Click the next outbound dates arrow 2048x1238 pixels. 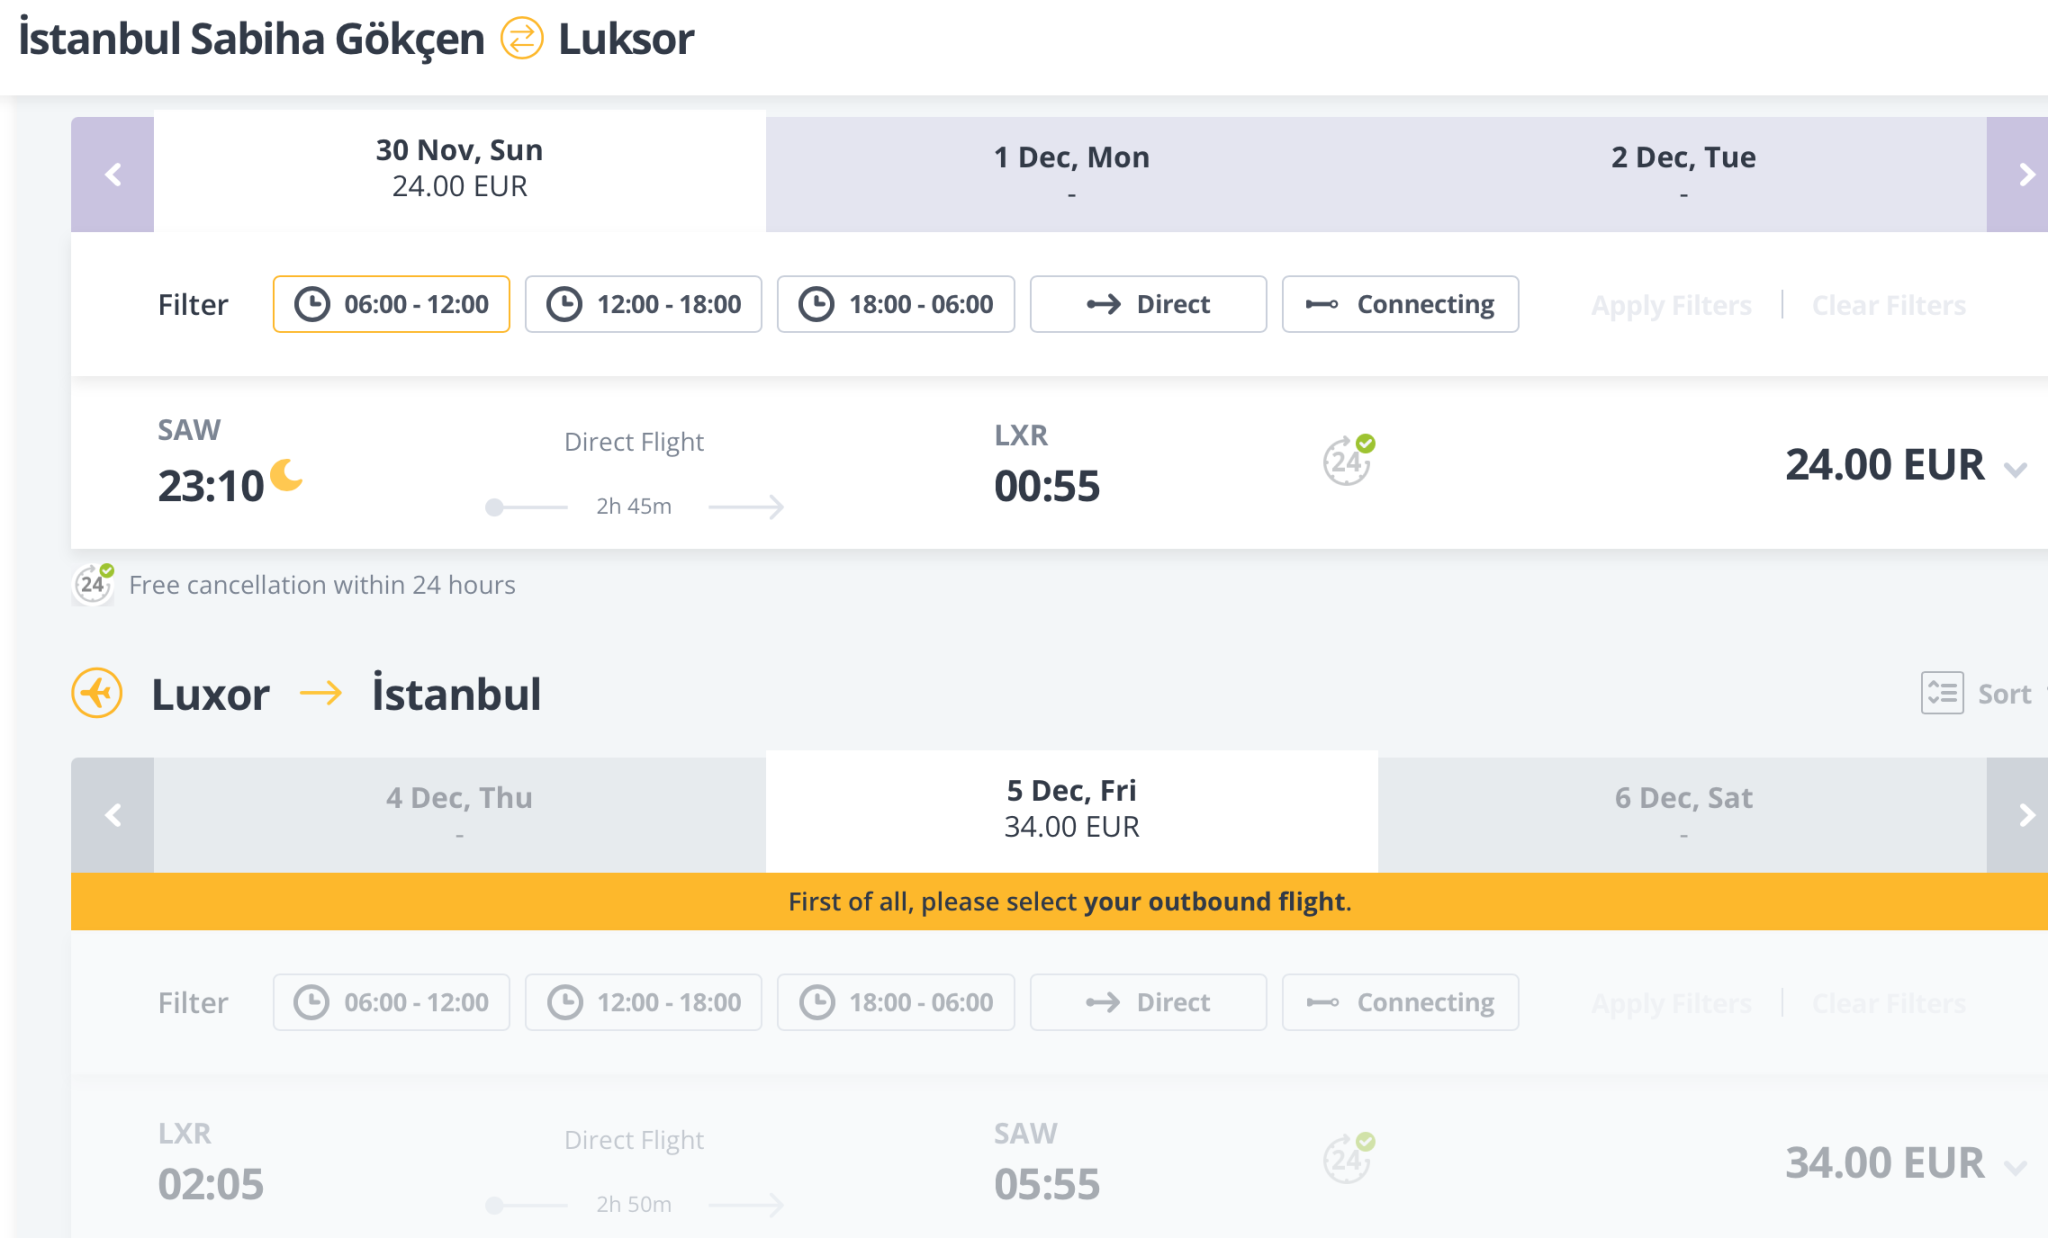click(2025, 175)
